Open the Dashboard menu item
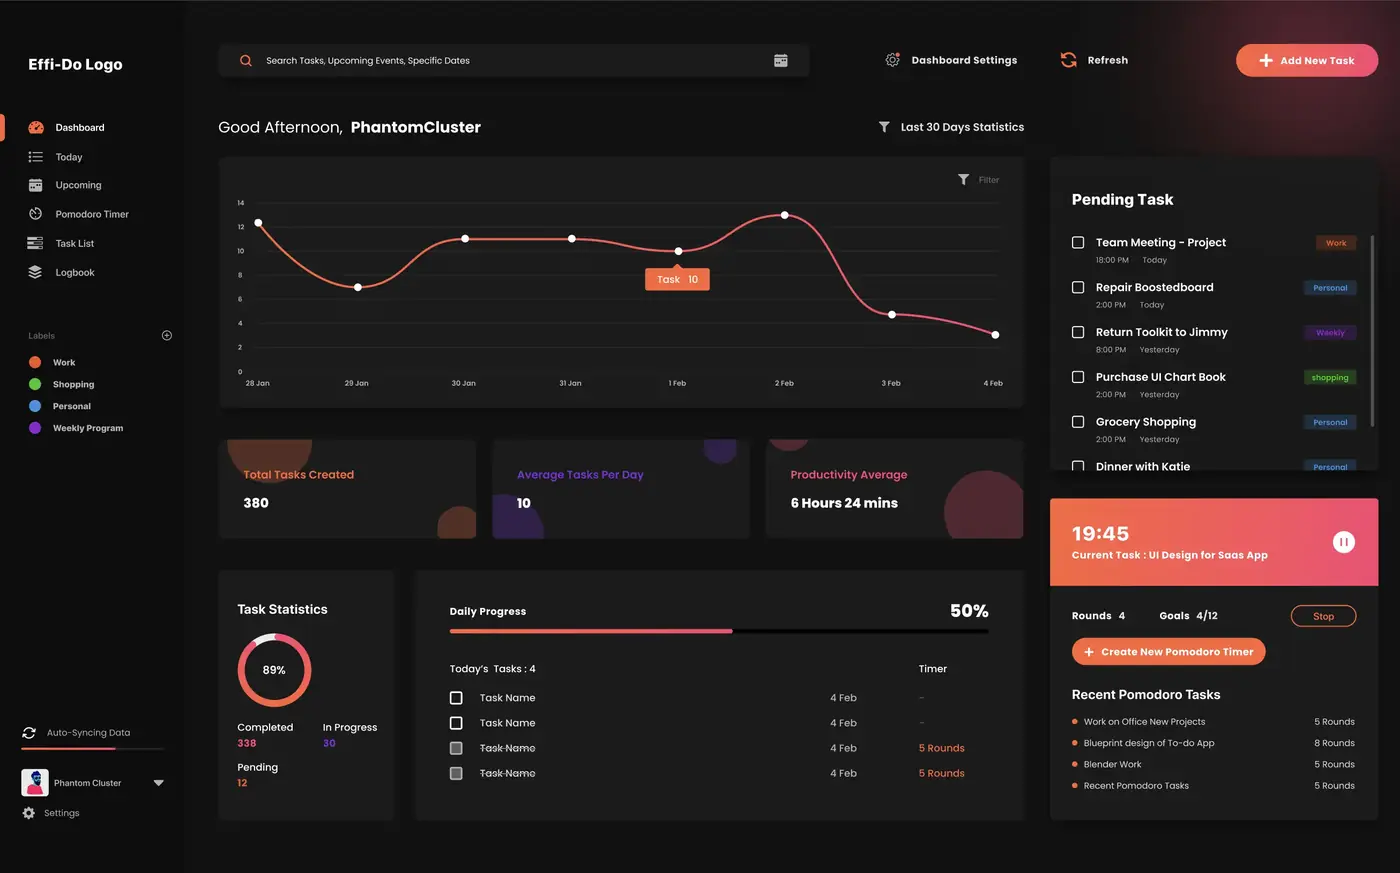The image size is (1400, 873). [x=80, y=127]
